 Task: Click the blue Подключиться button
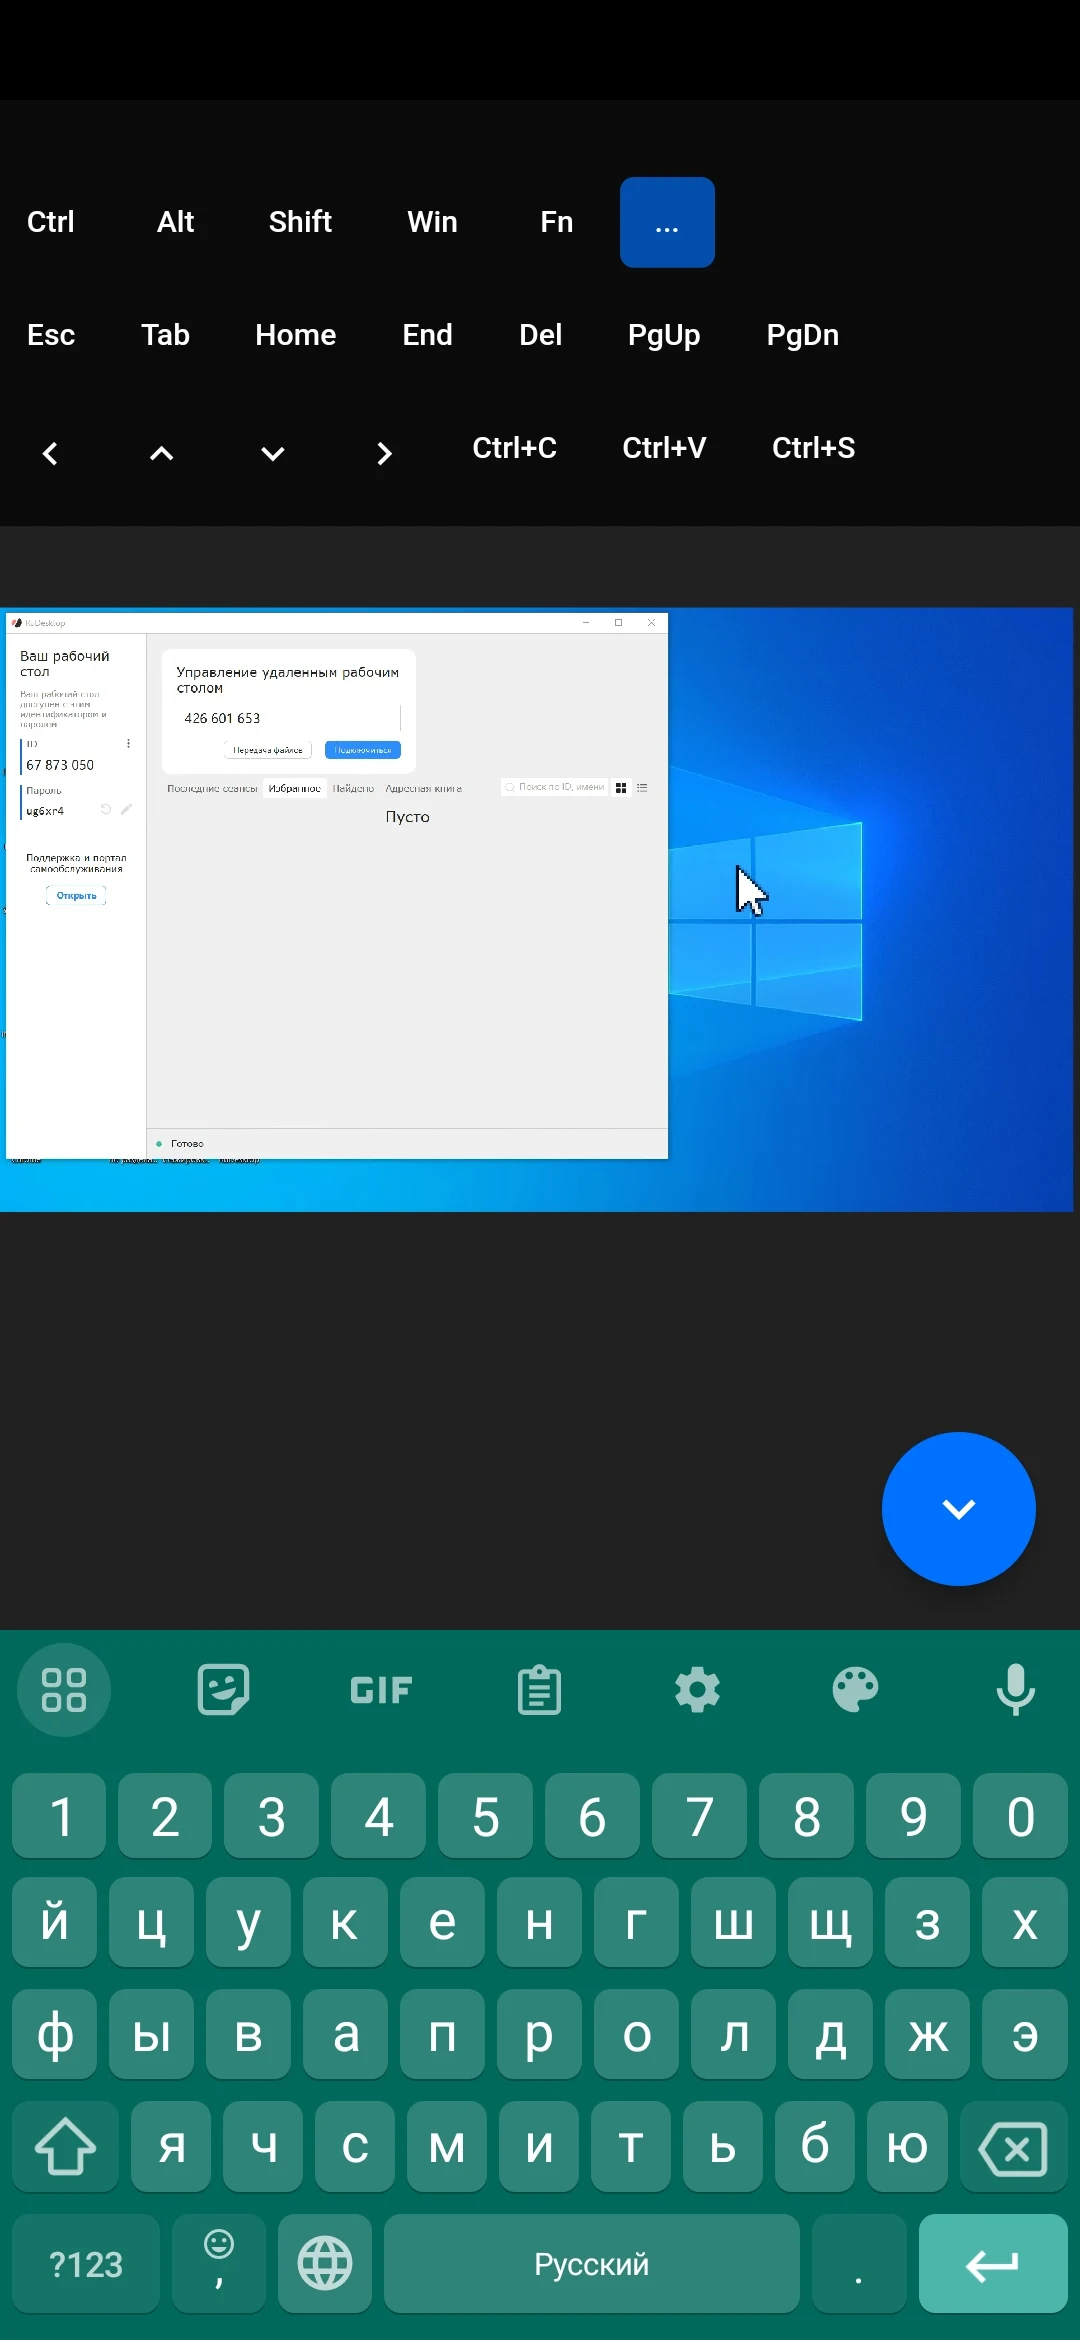[362, 750]
